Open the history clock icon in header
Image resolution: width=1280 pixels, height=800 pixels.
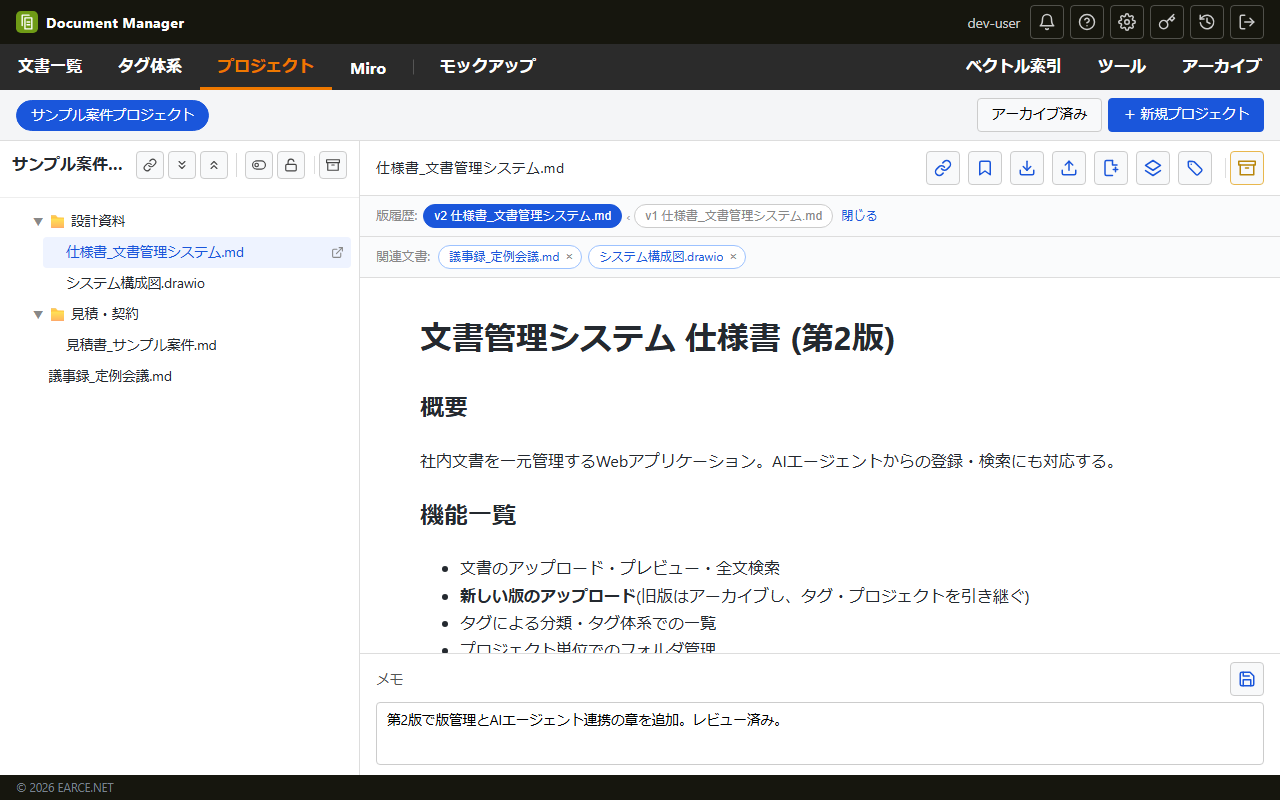coord(1207,22)
